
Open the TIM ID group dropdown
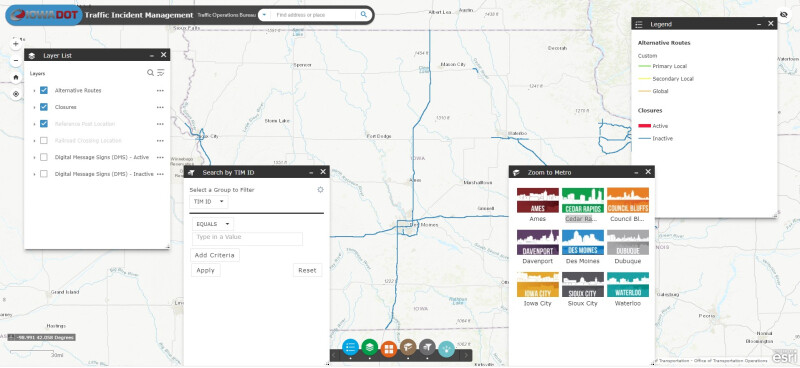click(x=209, y=202)
